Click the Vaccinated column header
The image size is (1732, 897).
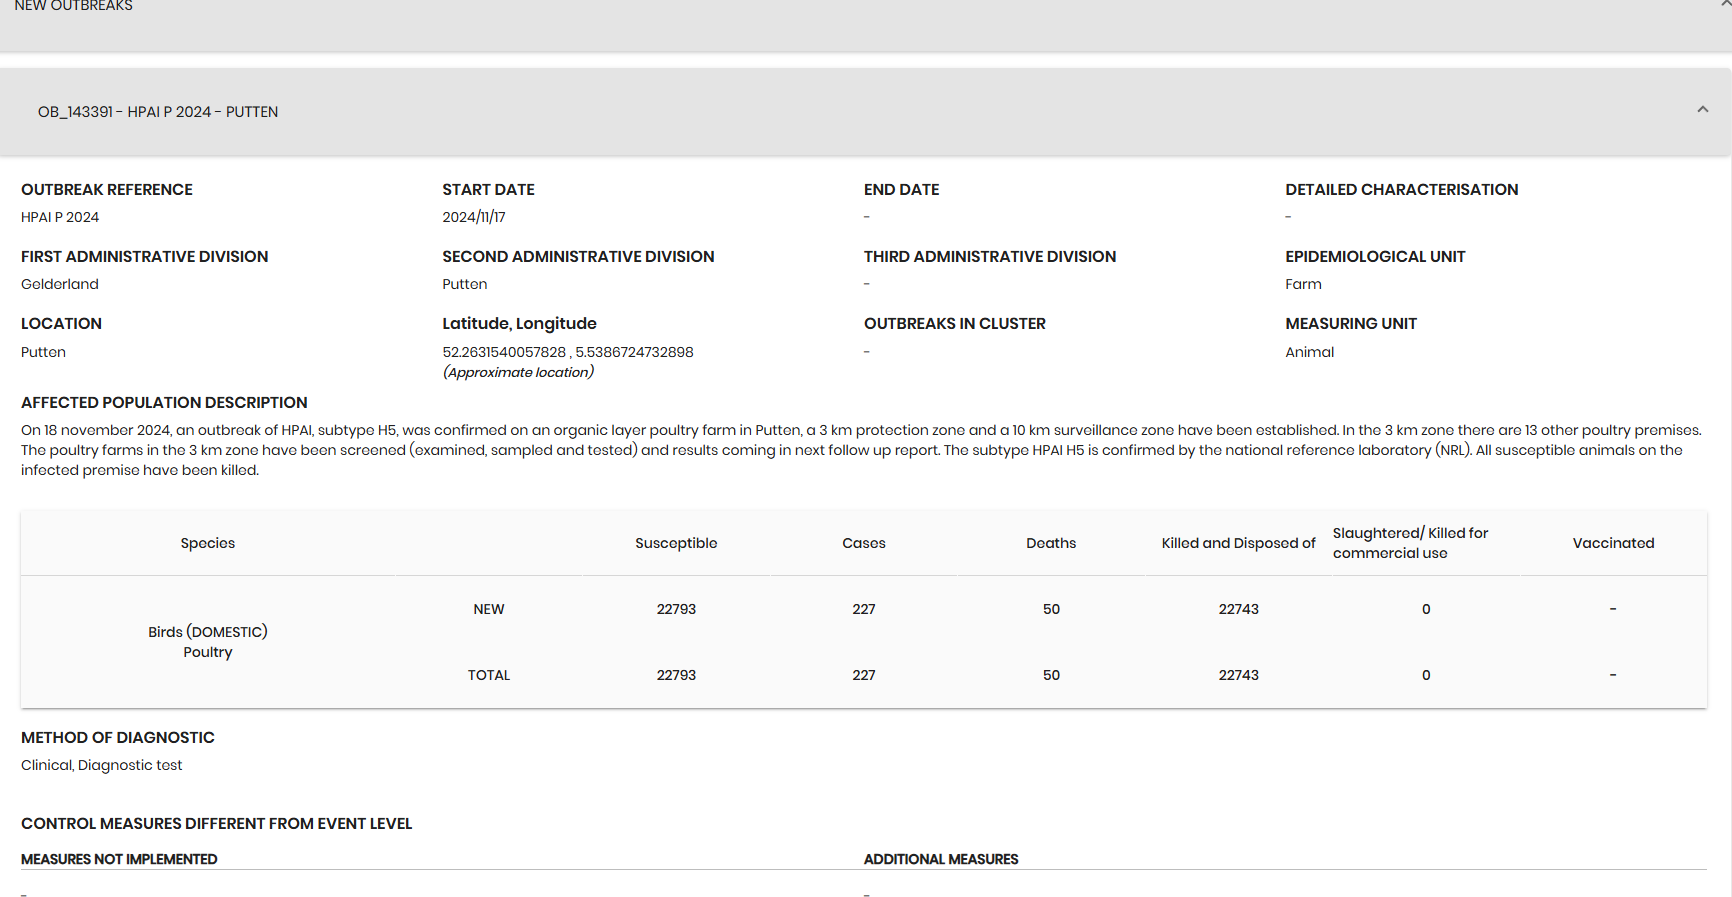pos(1613,543)
